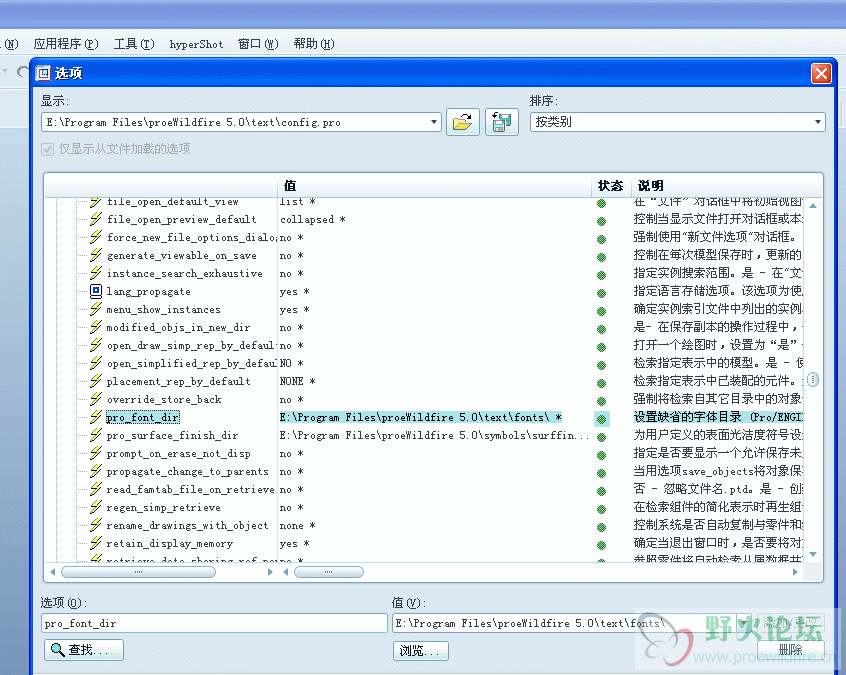This screenshot has height=675, width=846.
Task: Select the pro_font_dir option row
Action: coord(143,417)
